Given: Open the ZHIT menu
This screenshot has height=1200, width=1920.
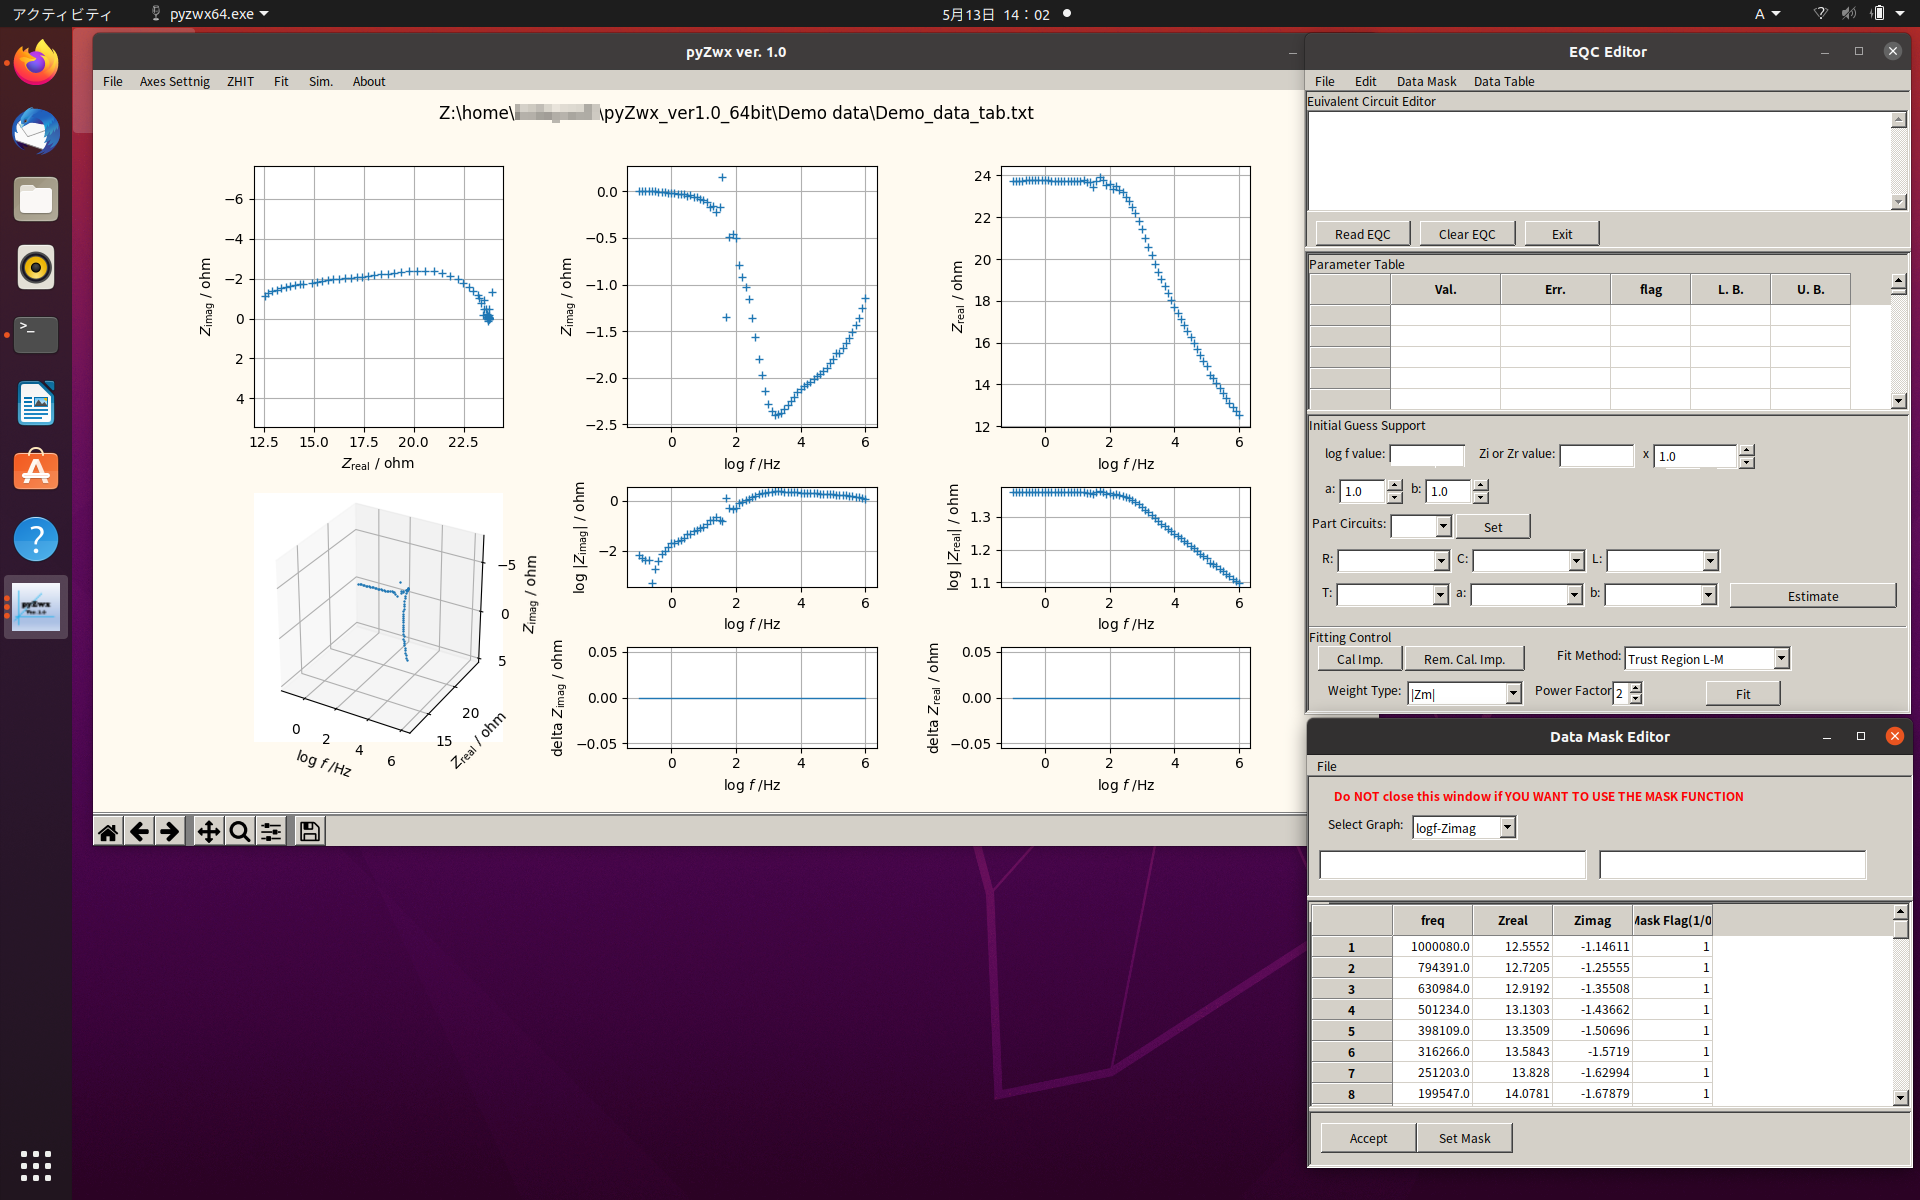Looking at the screenshot, I should (240, 82).
